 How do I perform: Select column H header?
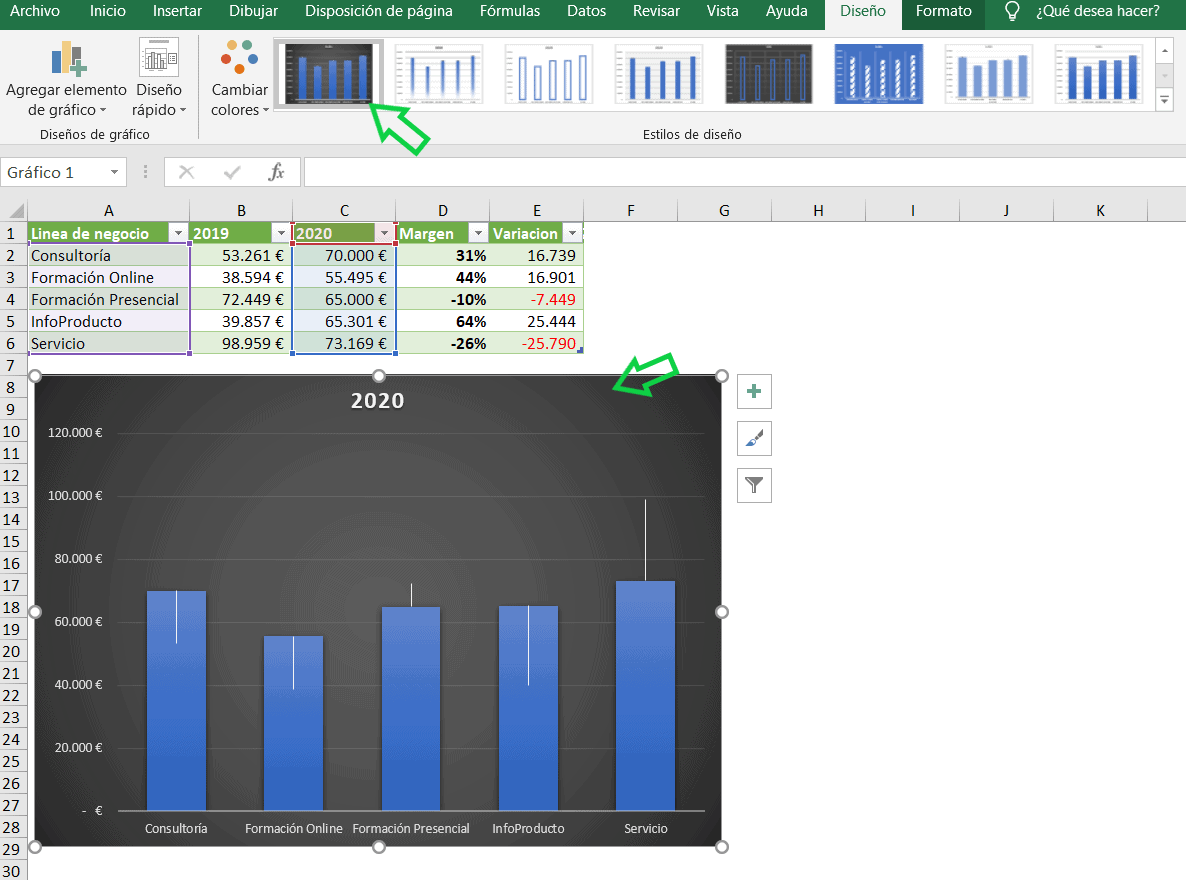[818, 210]
